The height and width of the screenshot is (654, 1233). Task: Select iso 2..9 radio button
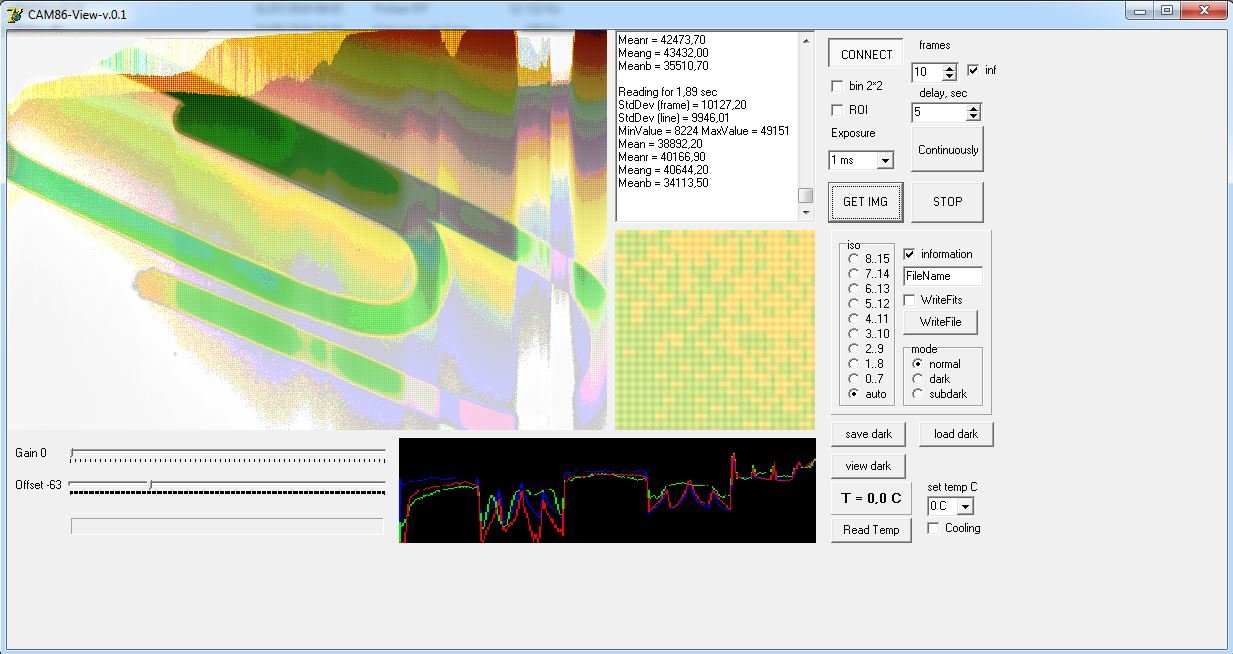point(853,349)
